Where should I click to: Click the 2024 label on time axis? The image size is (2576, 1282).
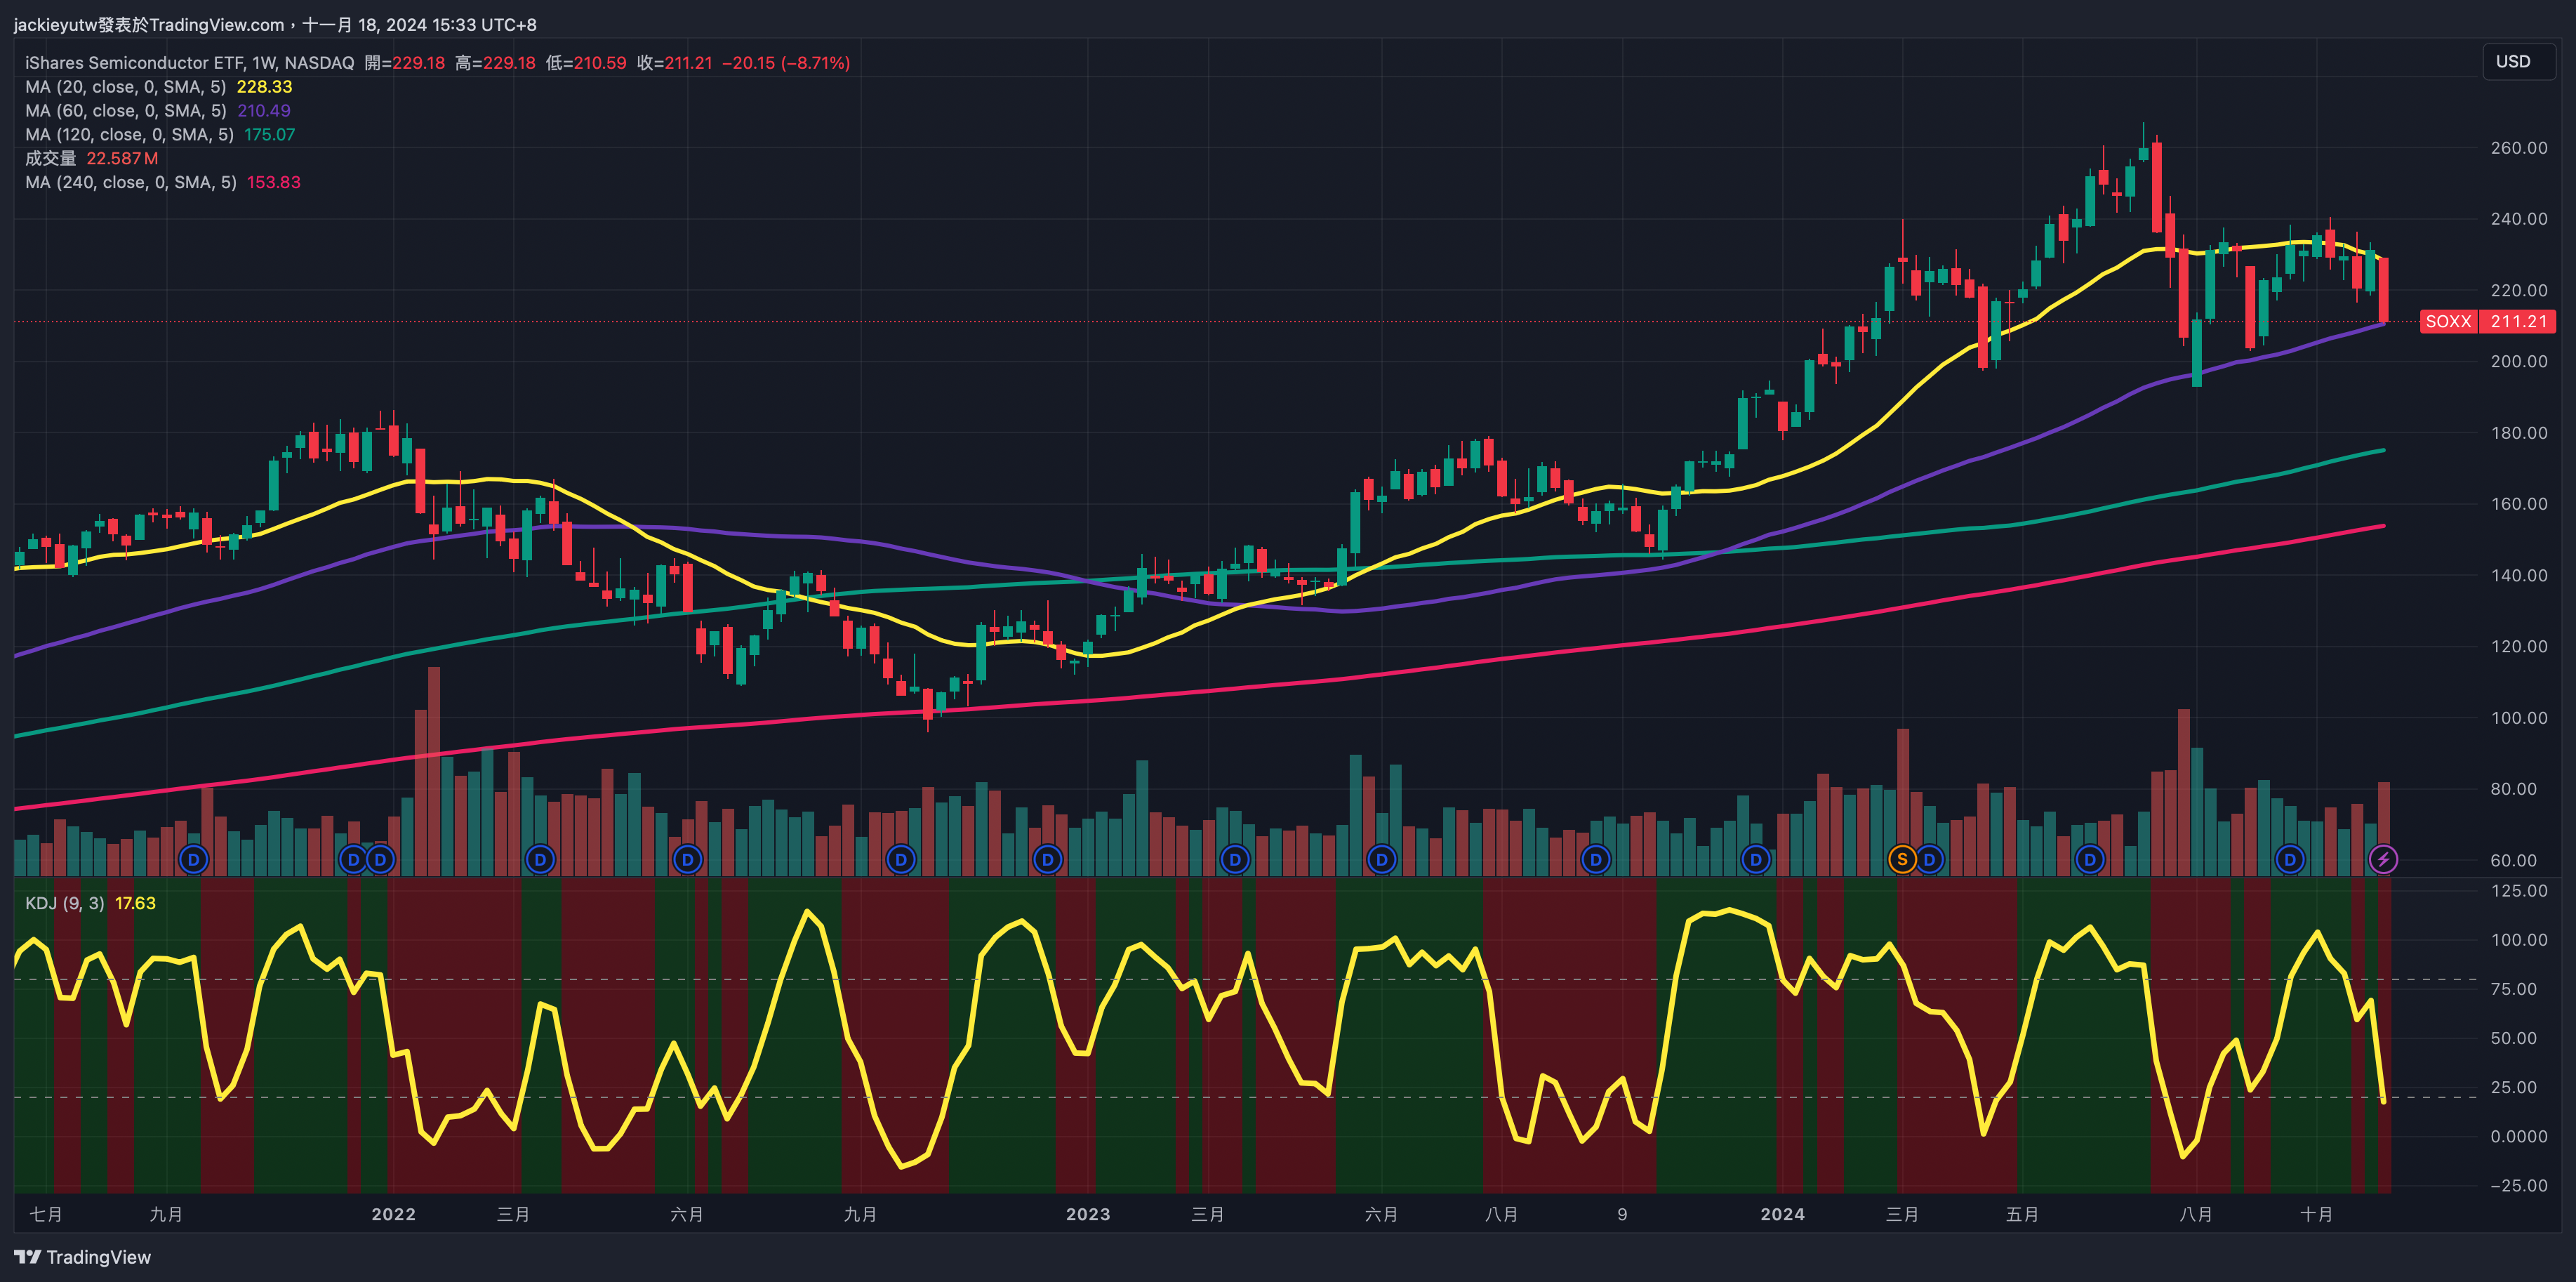(1782, 1214)
